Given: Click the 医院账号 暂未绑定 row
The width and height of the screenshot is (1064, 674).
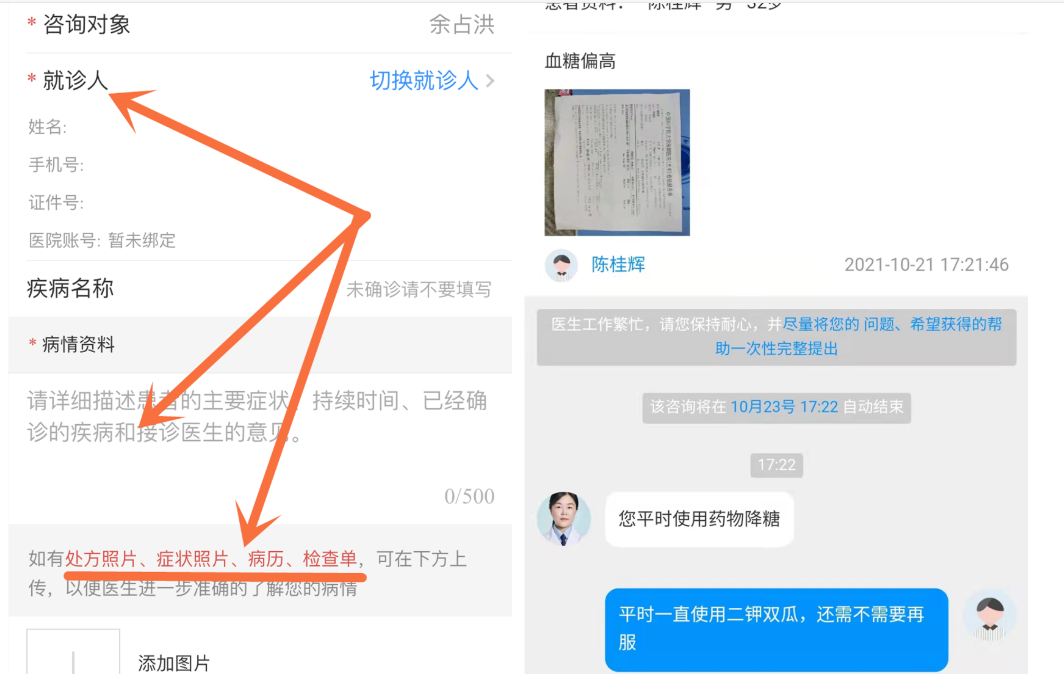Looking at the screenshot, I should click(x=102, y=241).
